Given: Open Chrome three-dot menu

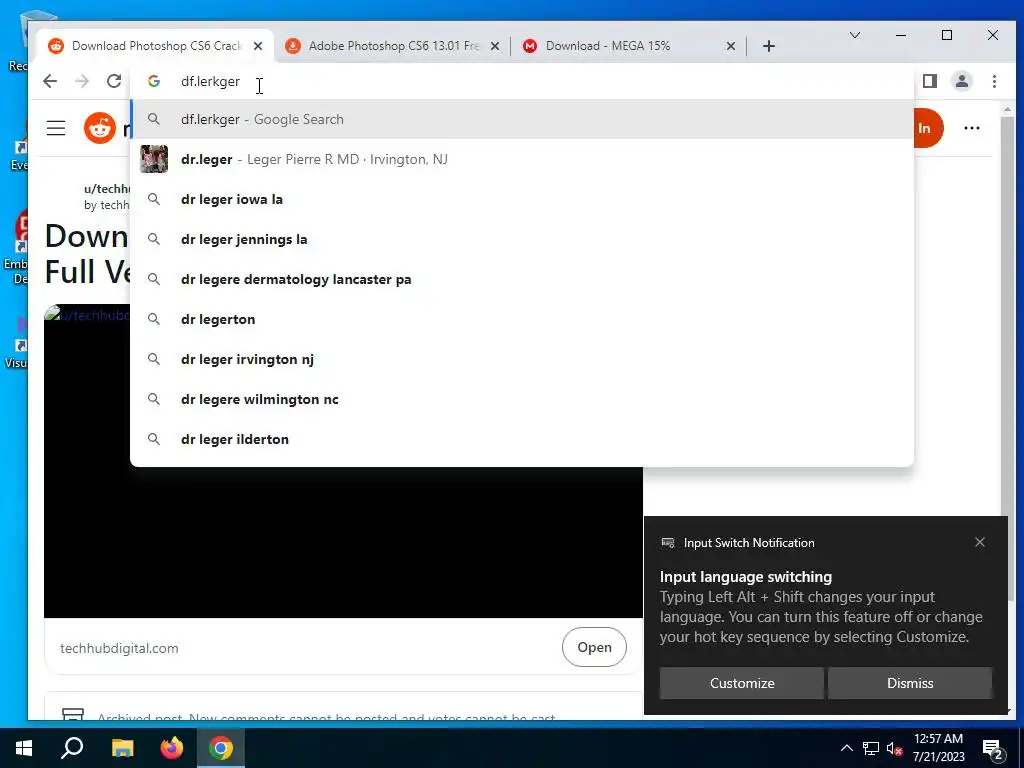Looking at the screenshot, I should (x=994, y=81).
